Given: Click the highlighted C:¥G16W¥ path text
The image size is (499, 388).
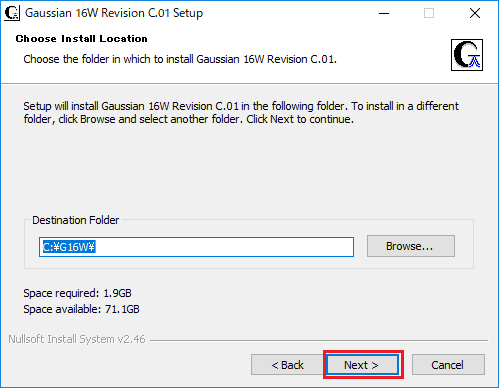Looking at the screenshot, I should coord(69,247).
